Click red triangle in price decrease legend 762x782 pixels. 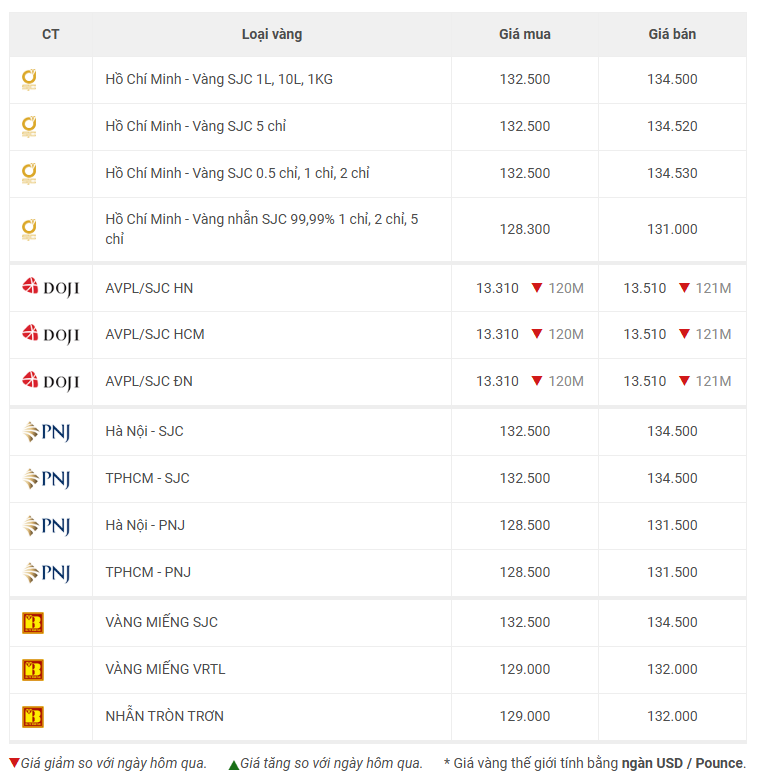tap(14, 763)
